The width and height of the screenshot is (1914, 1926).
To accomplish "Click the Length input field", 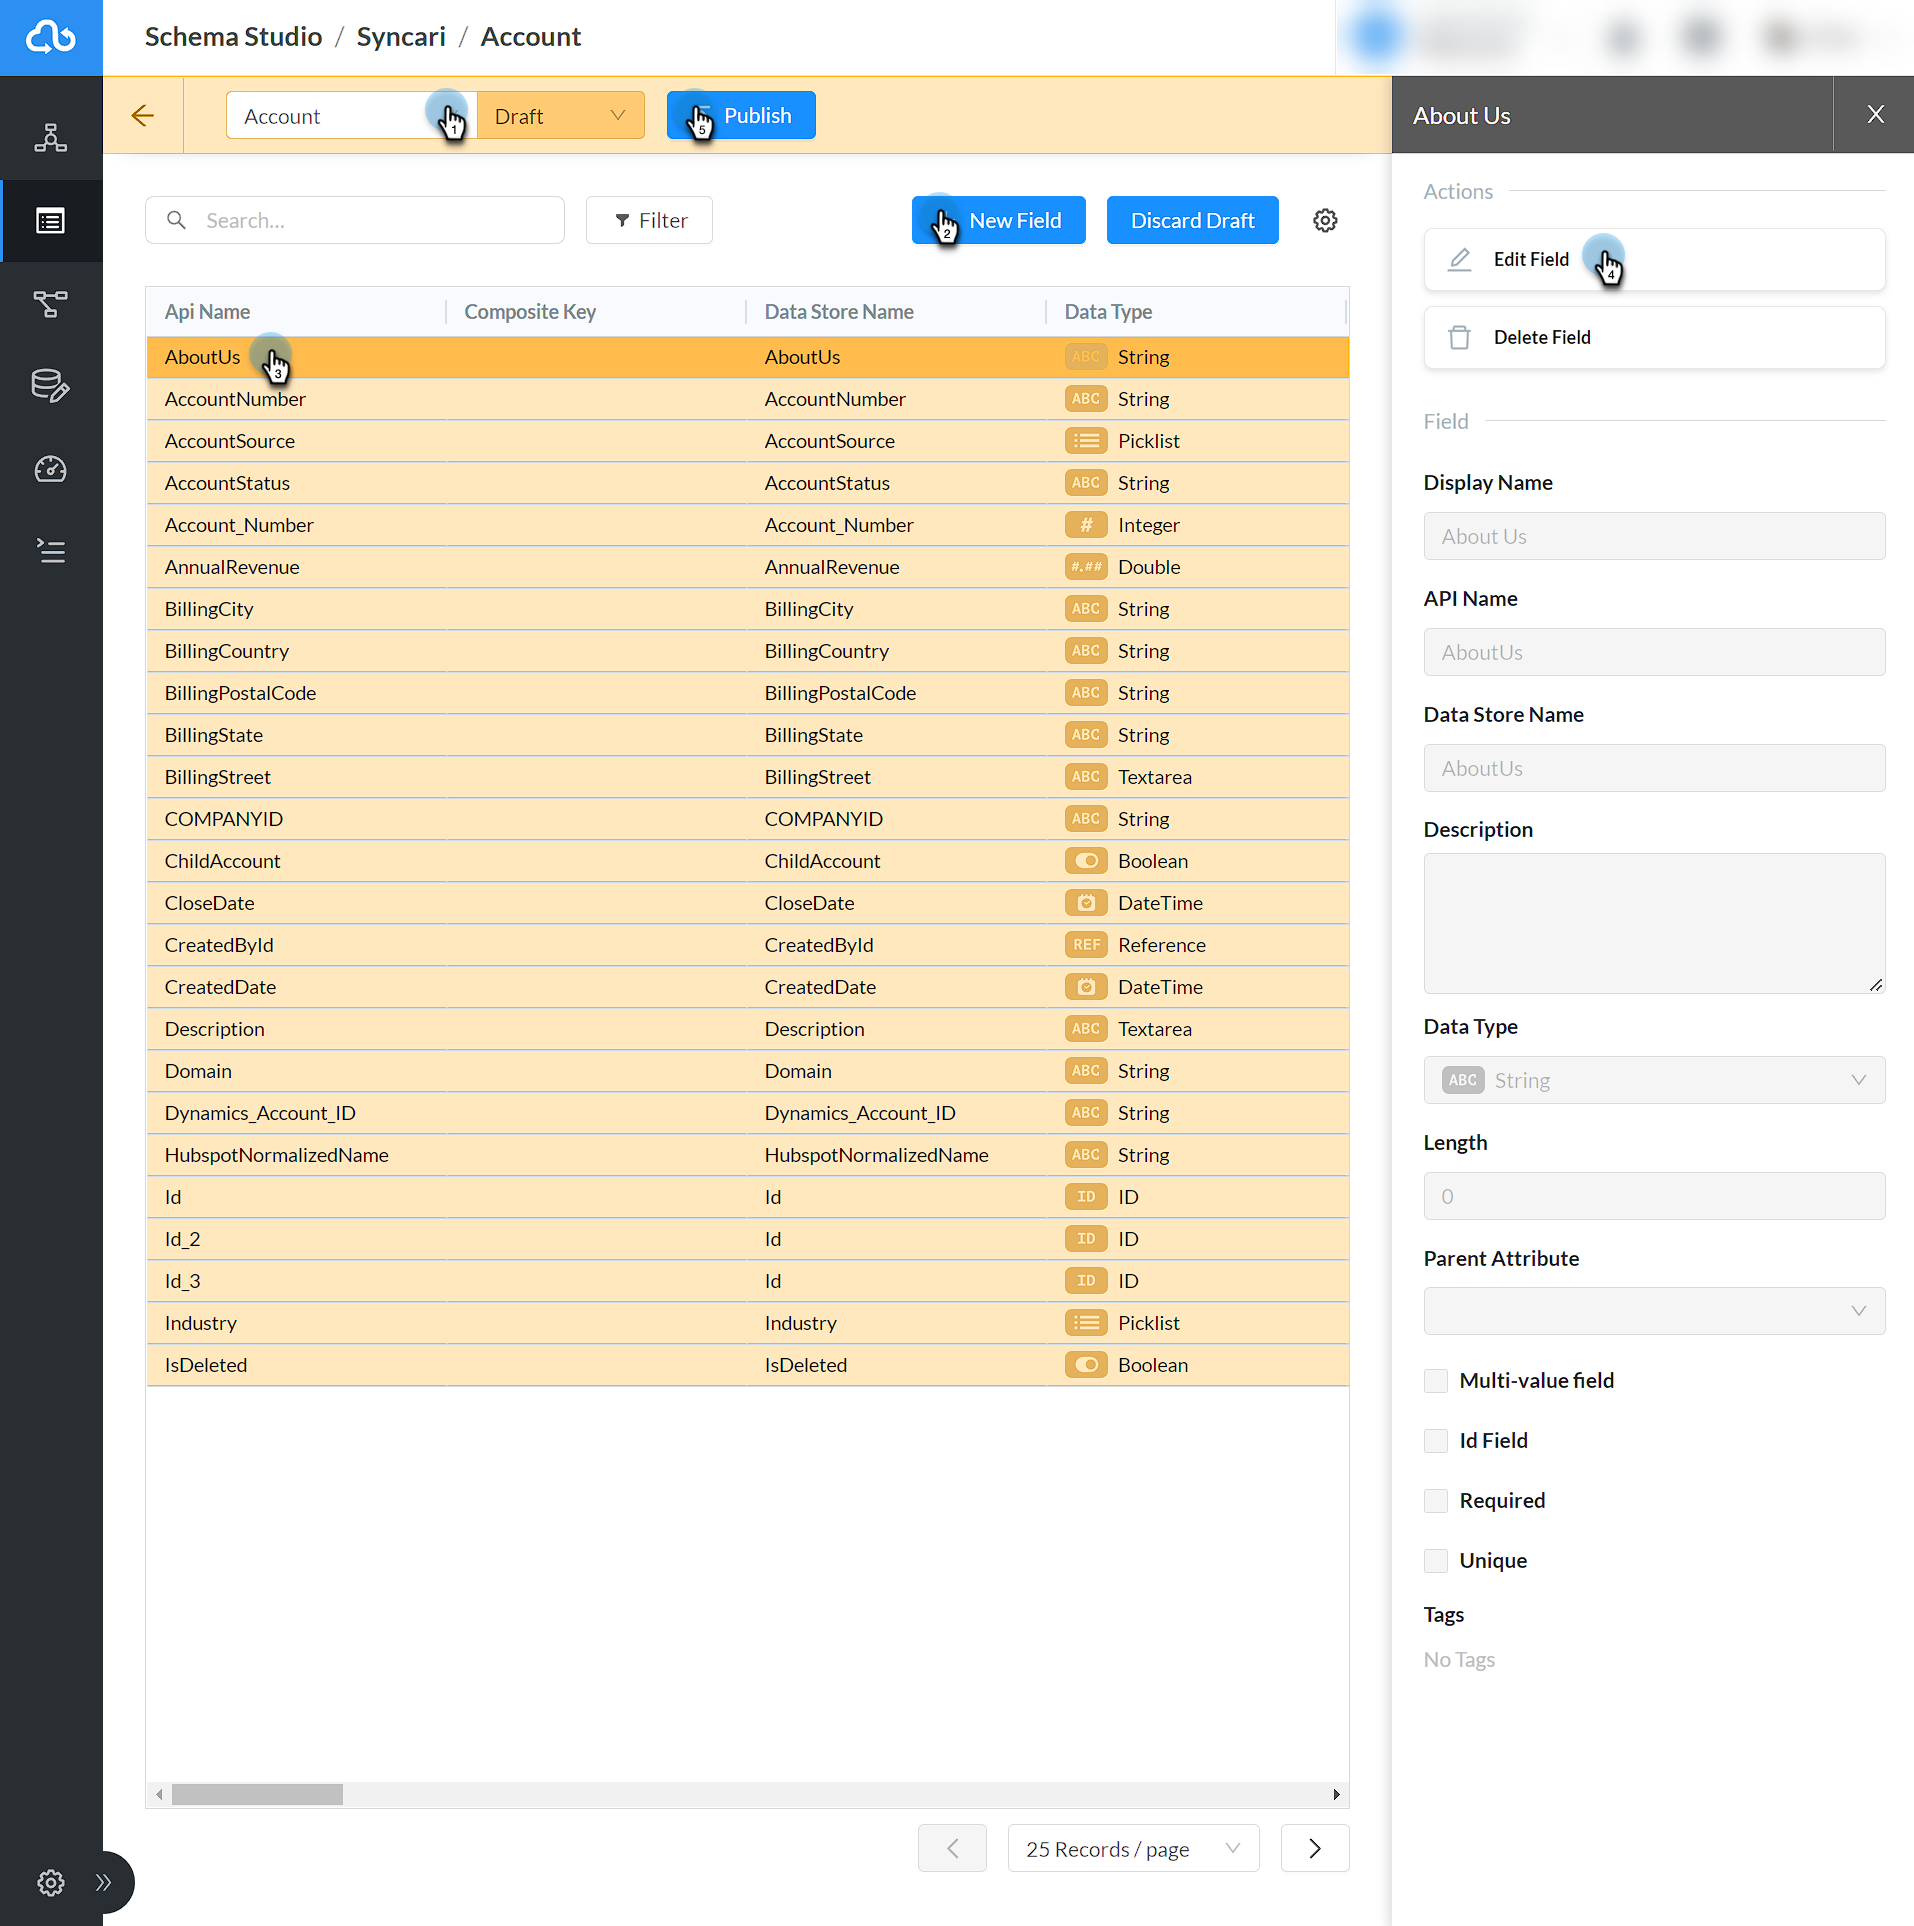I will tap(1654, 1196).
